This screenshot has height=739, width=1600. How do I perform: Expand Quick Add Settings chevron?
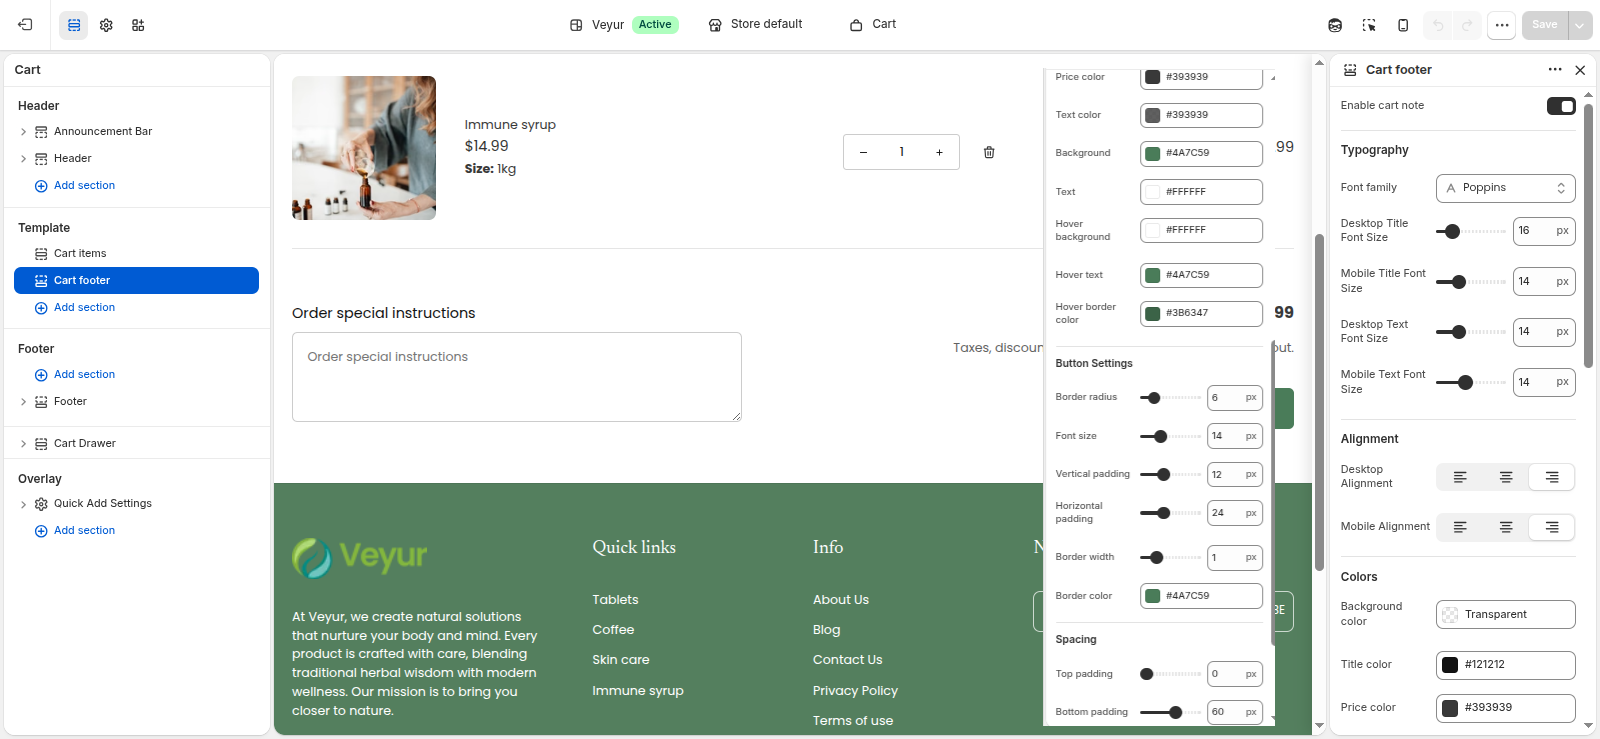click(23, 504)
